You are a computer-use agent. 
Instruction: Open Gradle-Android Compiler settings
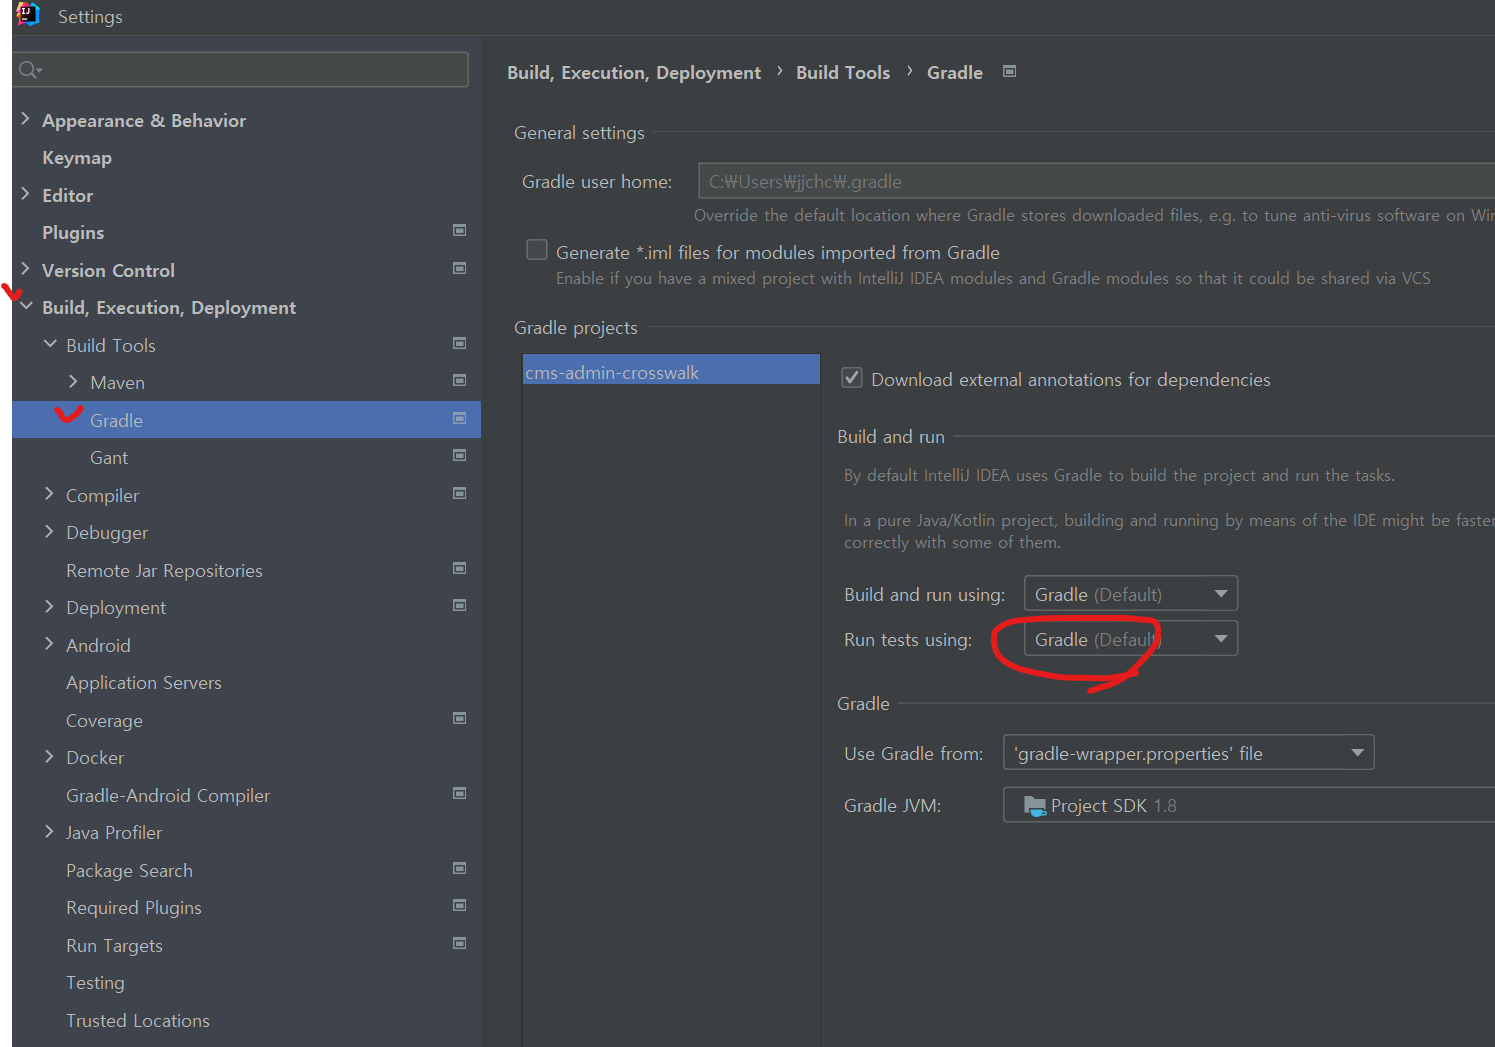(x=168, y=795)
